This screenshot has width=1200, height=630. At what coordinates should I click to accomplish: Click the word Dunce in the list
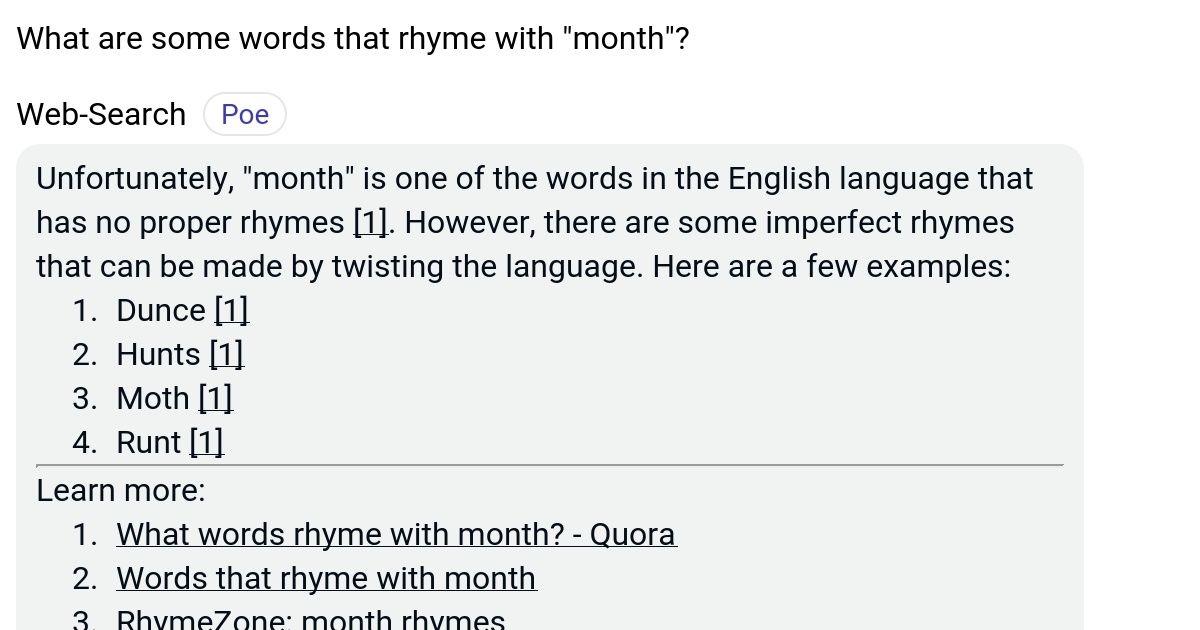161,310
